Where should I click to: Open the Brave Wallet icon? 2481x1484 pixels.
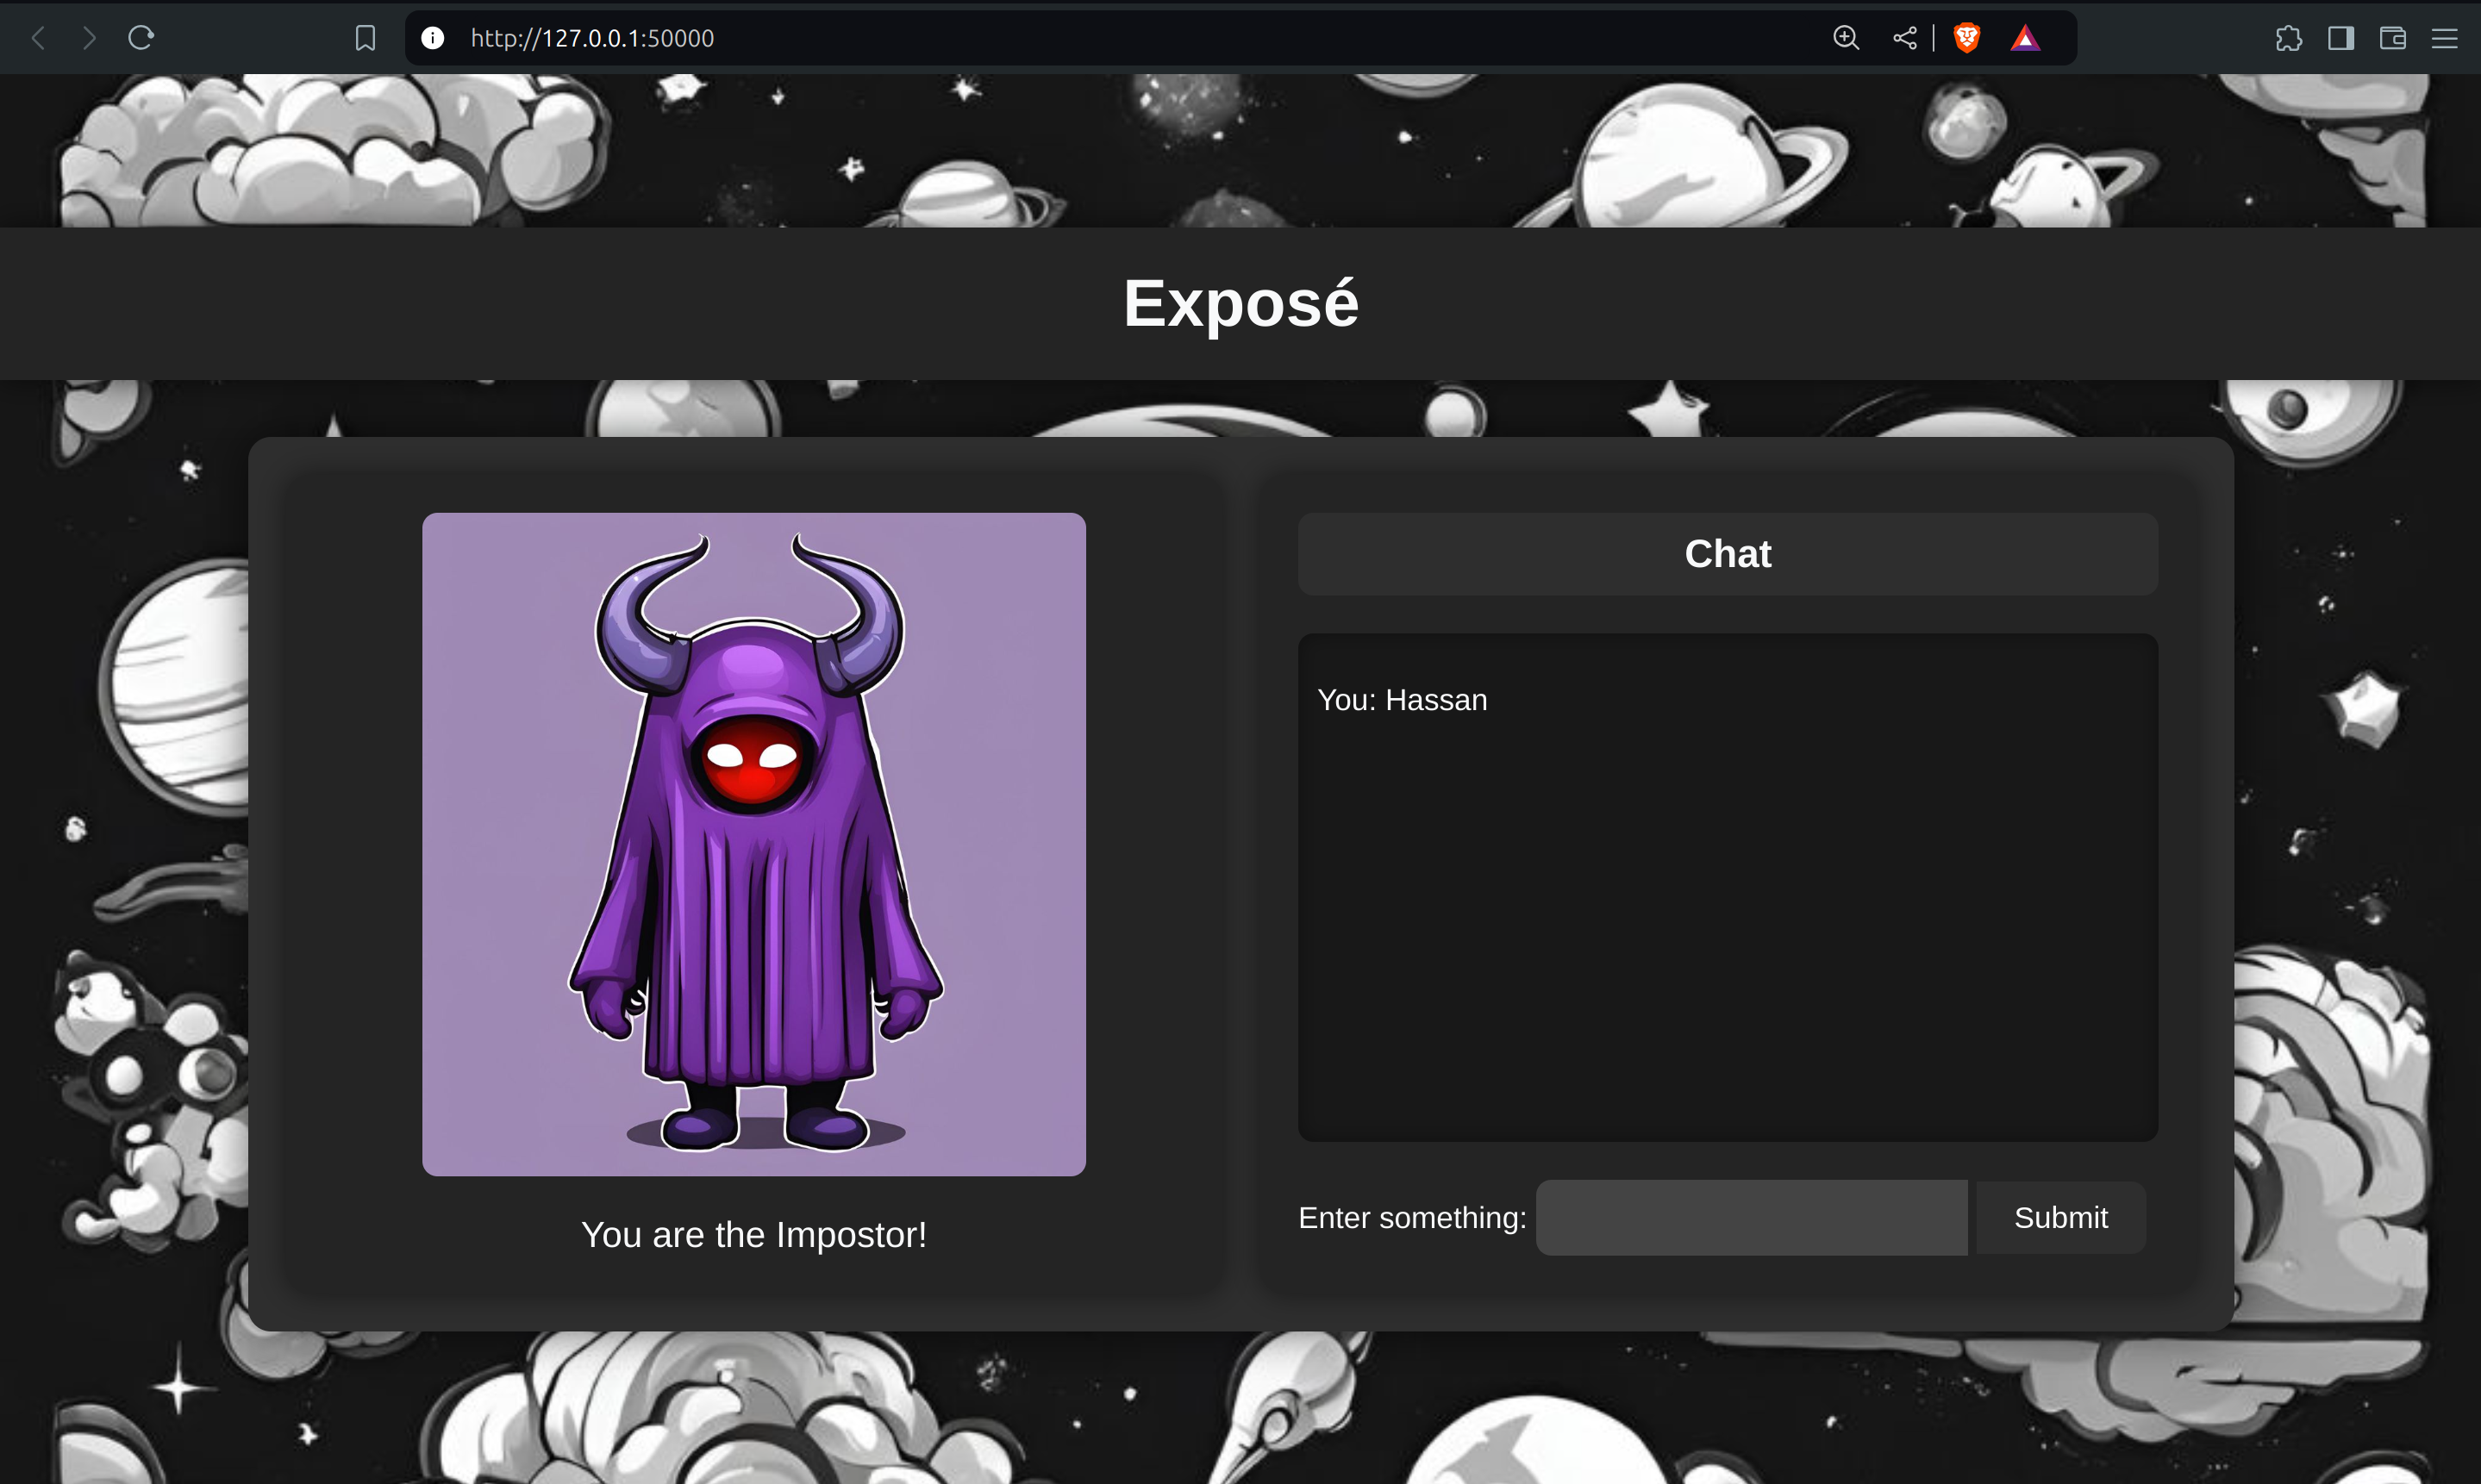(2392, 38)
